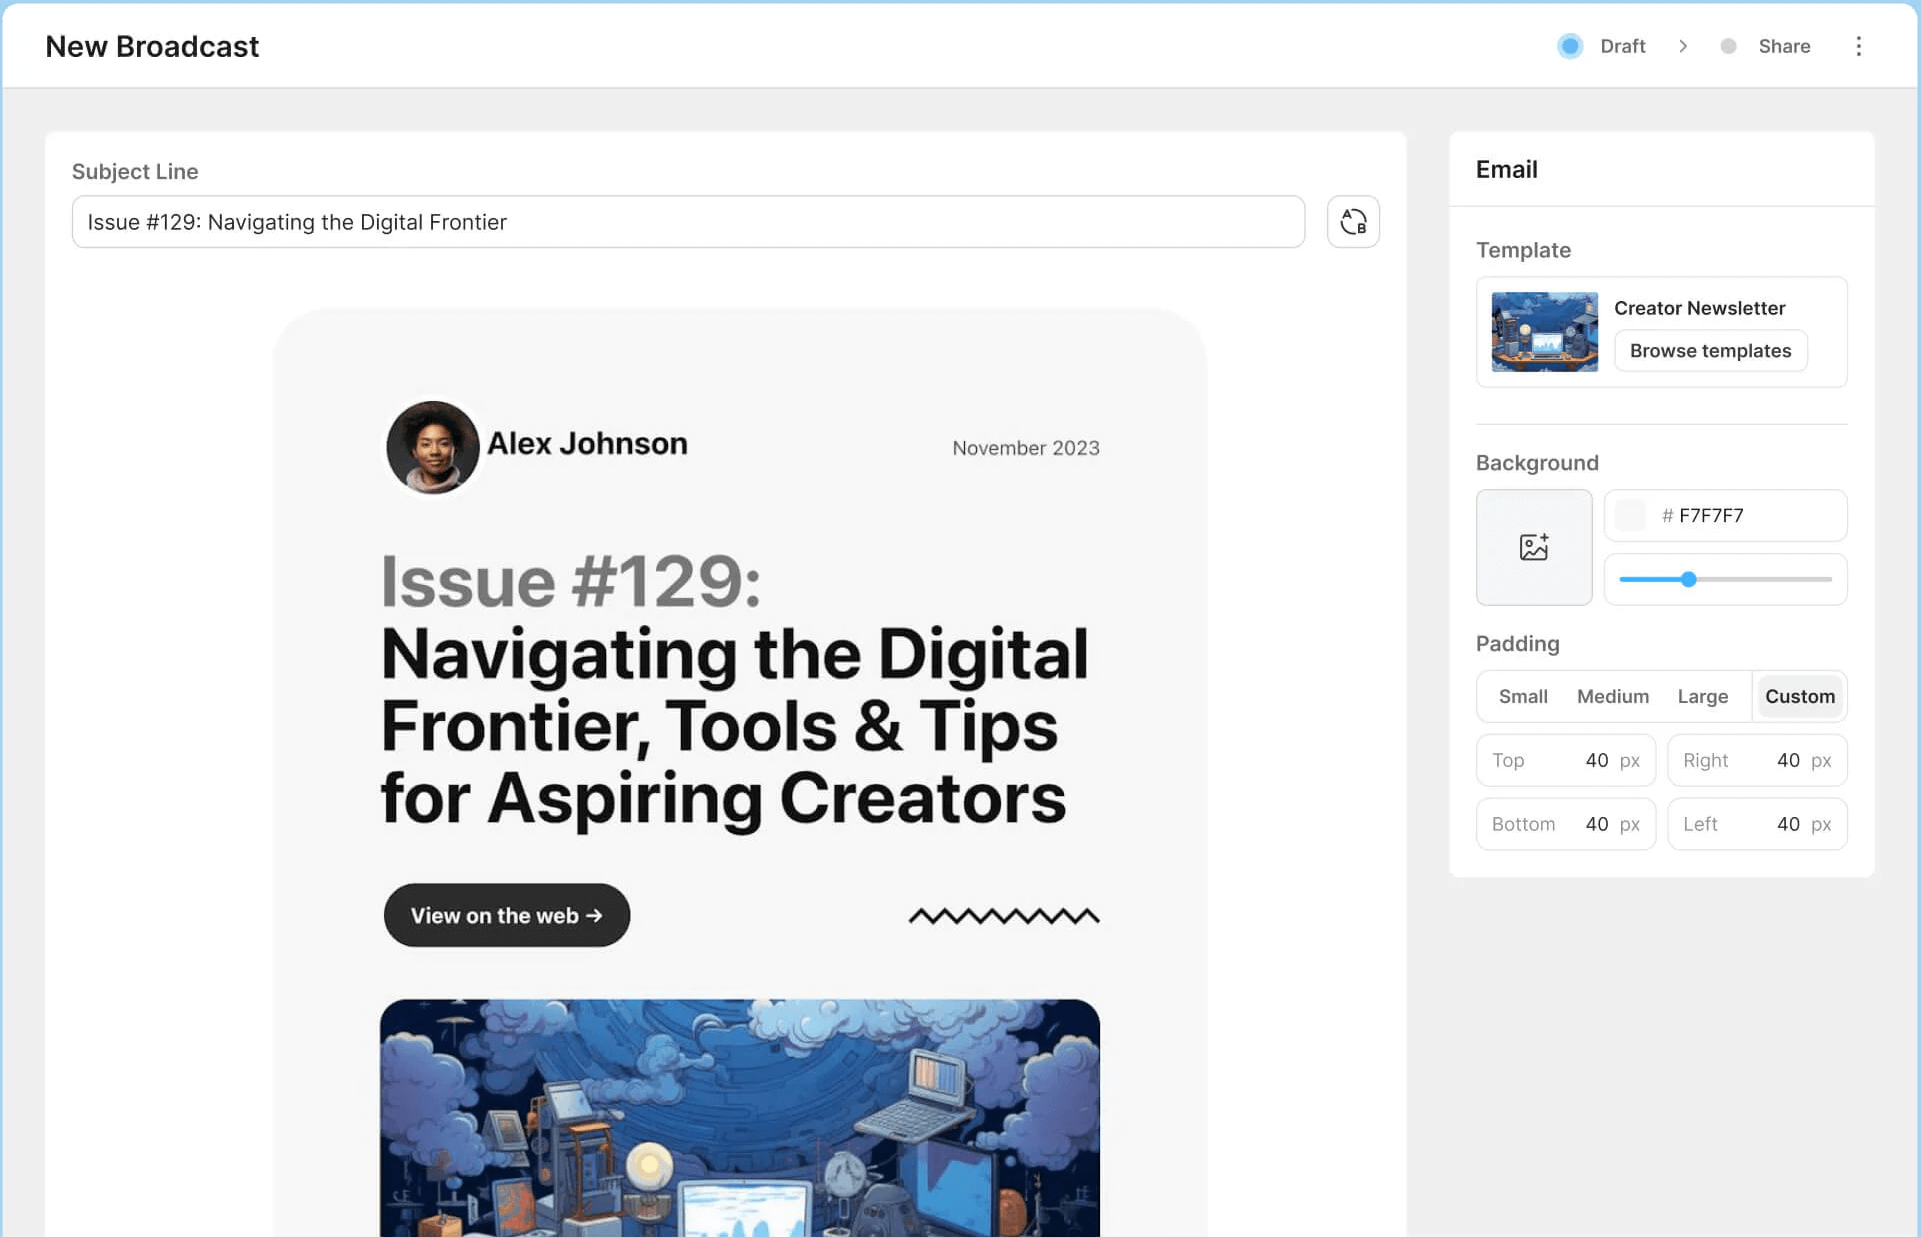
Task: Select Small padding option
Action: (1522, 695)
